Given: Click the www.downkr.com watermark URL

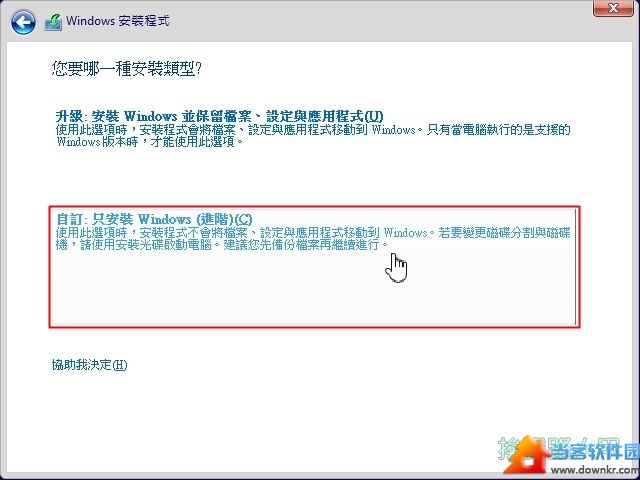Looking at the screenshot, I should coord(592,469).
